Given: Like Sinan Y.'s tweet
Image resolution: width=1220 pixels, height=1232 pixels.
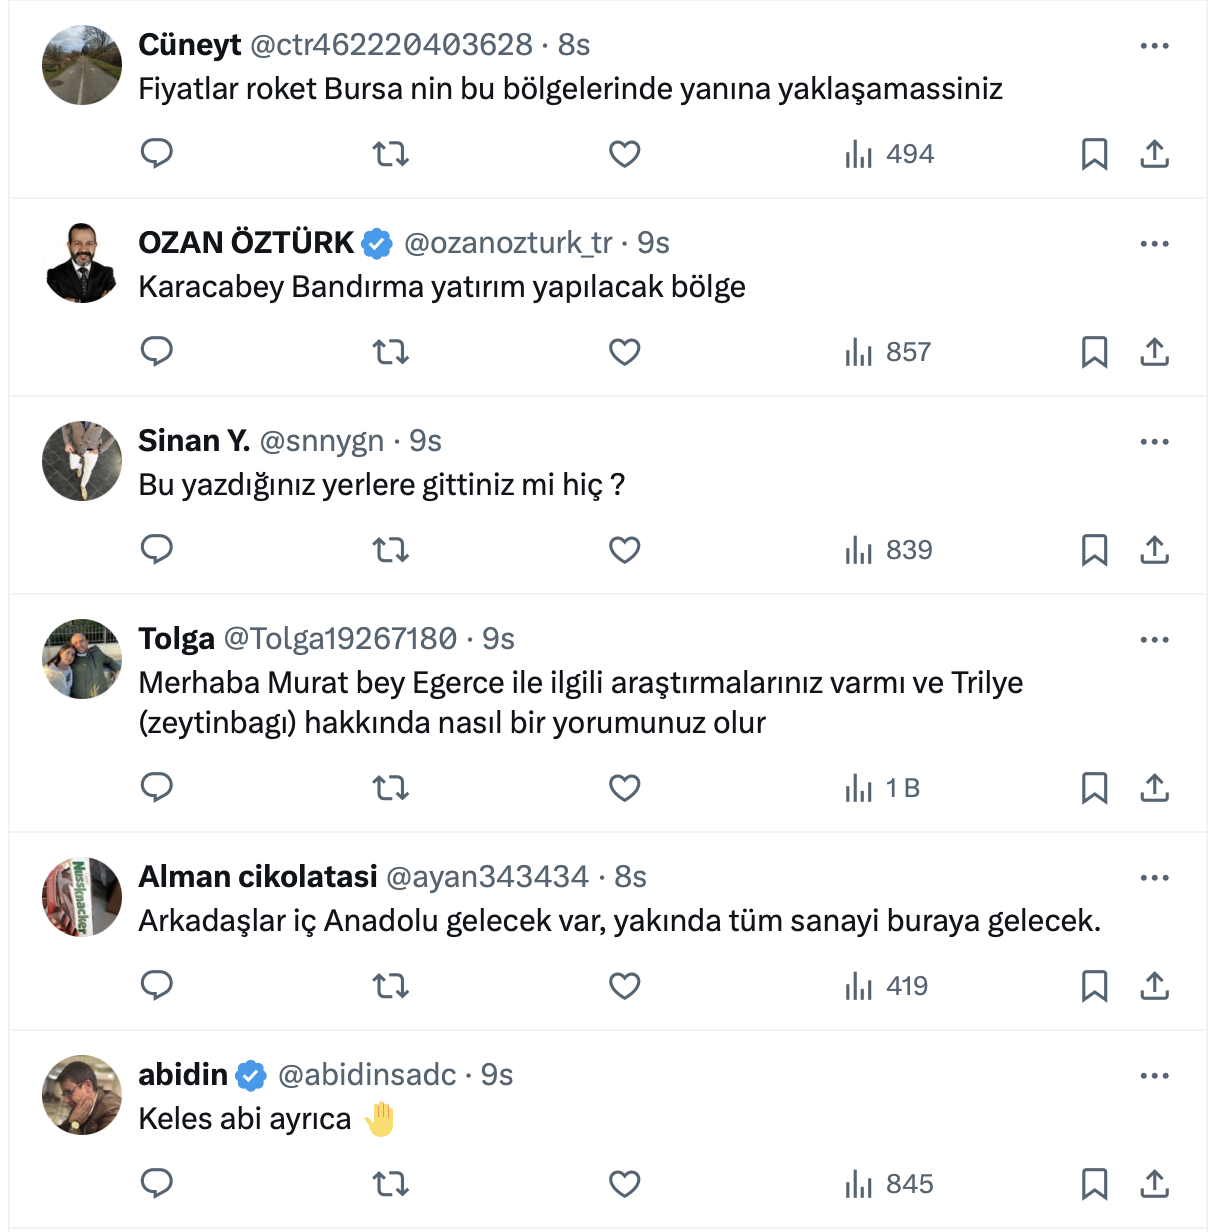Looking at the screenshot, I should pyautogui.click(x=625, y=550).
